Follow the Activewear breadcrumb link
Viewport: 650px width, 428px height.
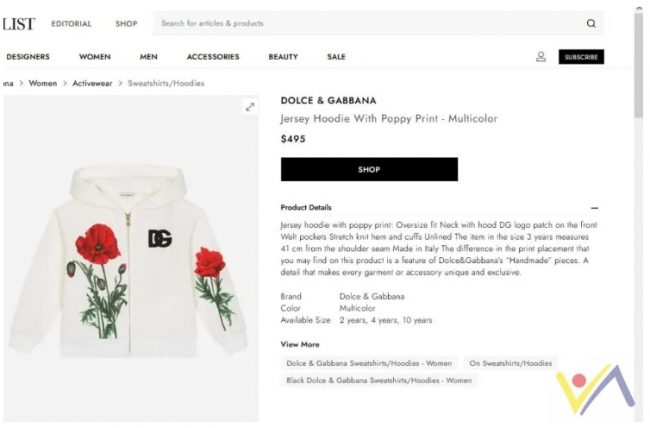click(x=94, y=83)
